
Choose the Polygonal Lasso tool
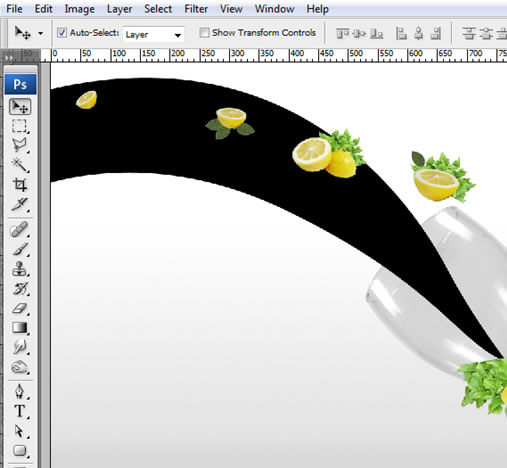coord(19,145)
